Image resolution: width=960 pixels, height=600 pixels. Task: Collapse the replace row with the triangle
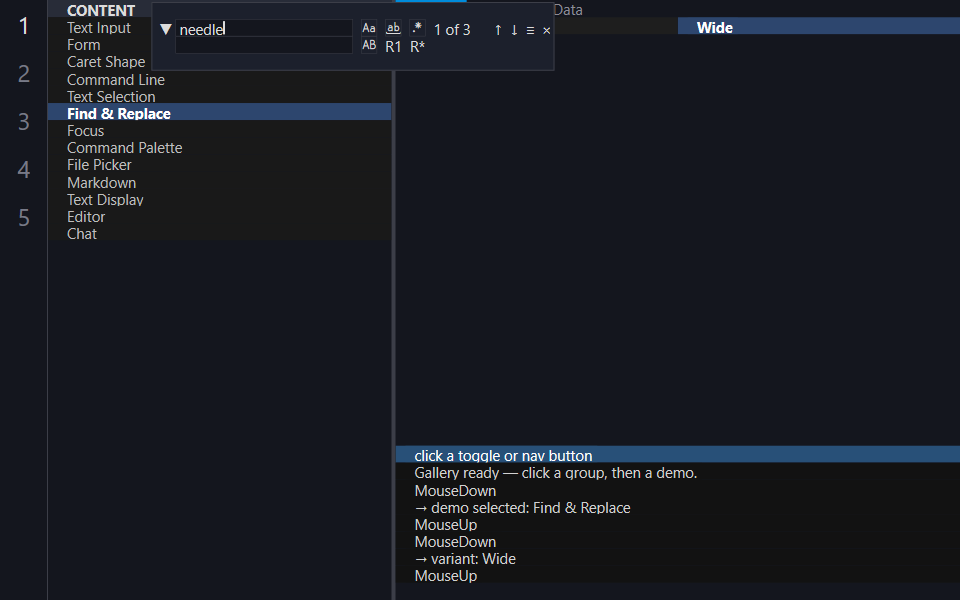click(x=165, y=29)
